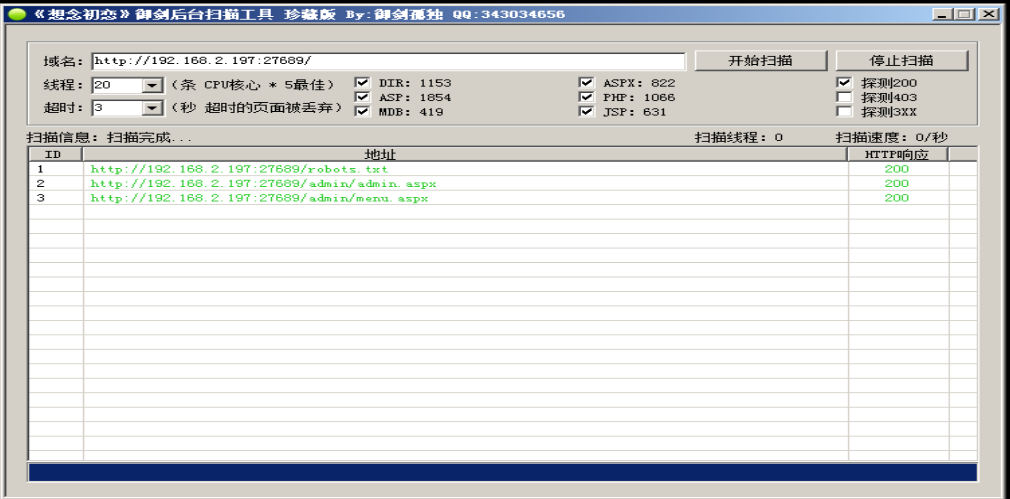Open the 超时 timeout dropdown
Screen dimensions: 1010x499
152,108
